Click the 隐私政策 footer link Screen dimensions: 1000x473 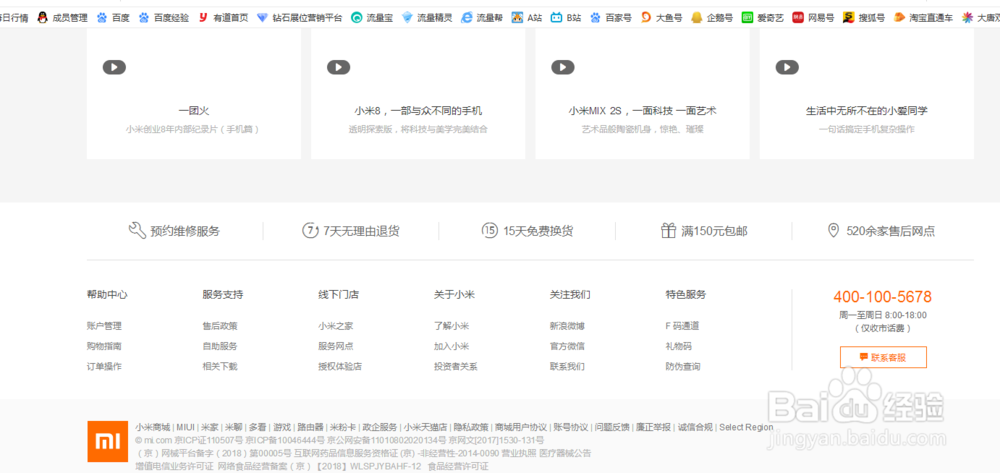point(471,427)
